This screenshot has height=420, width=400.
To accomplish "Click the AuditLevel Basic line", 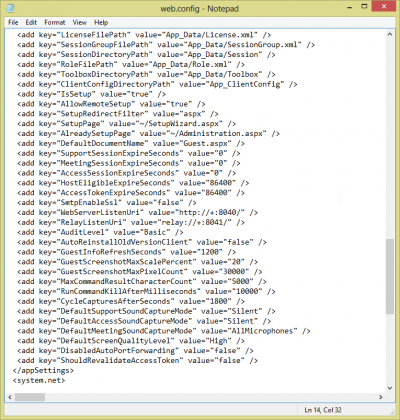I will click(100, 232).
